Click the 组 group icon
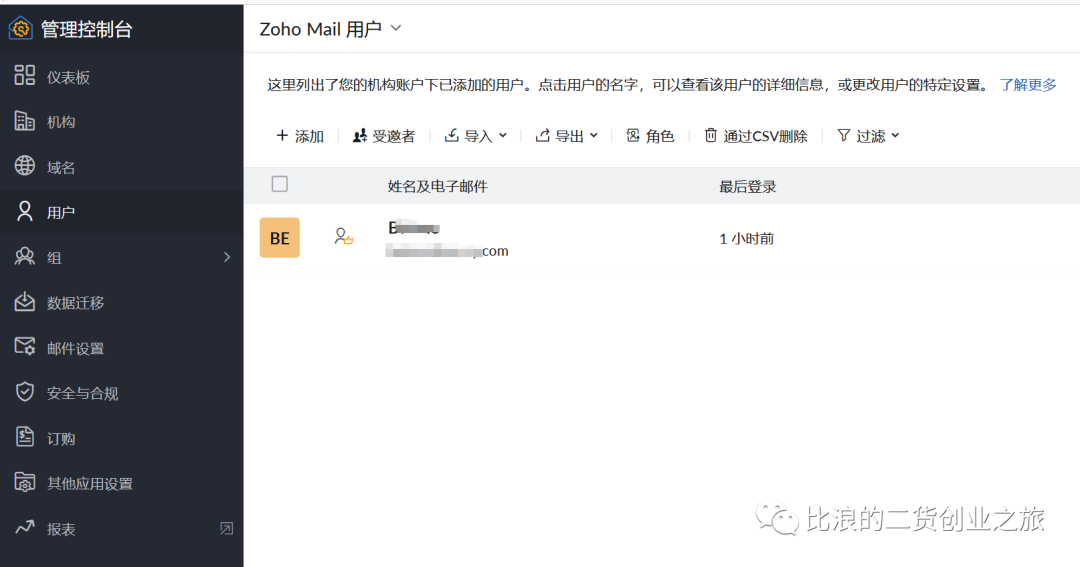The image size is (1080, 567). 25,256
